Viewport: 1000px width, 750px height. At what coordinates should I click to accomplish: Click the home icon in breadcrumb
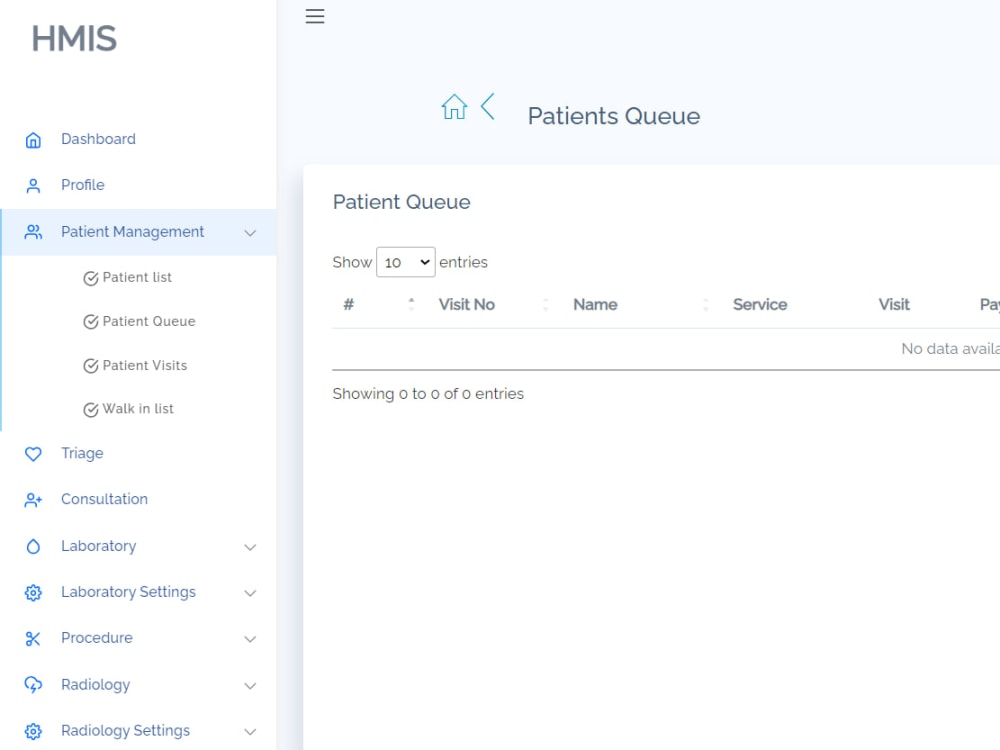pyautogui.click(x=454, y=107)
